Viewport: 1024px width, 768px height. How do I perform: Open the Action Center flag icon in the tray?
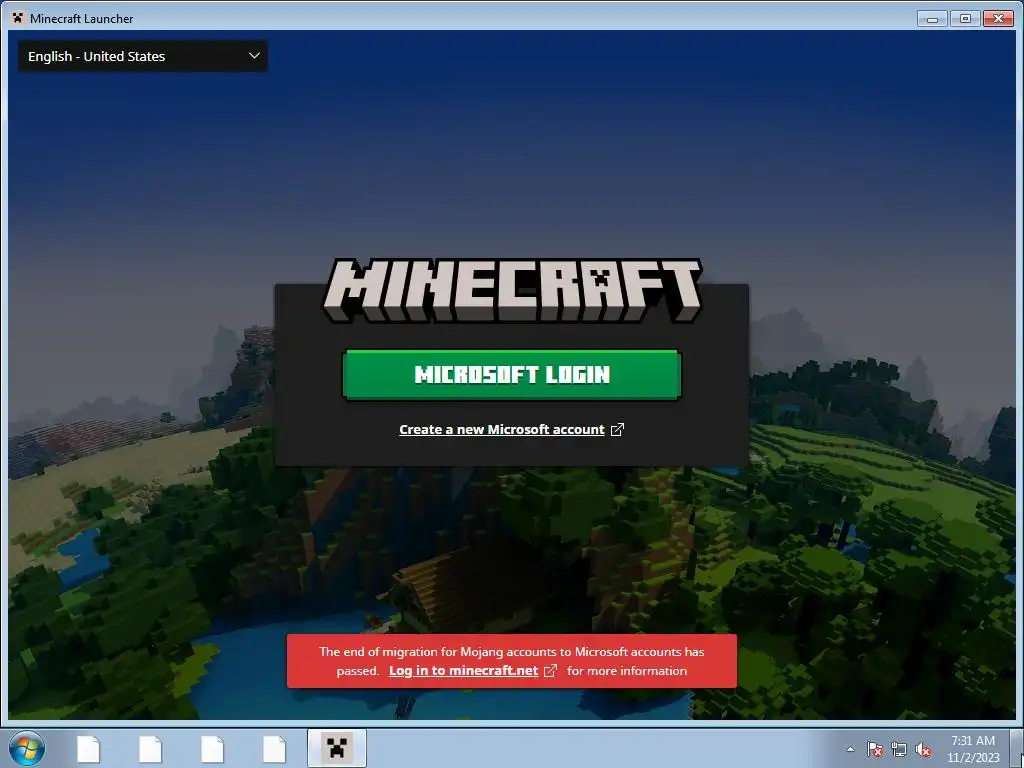tap(874, 749)
